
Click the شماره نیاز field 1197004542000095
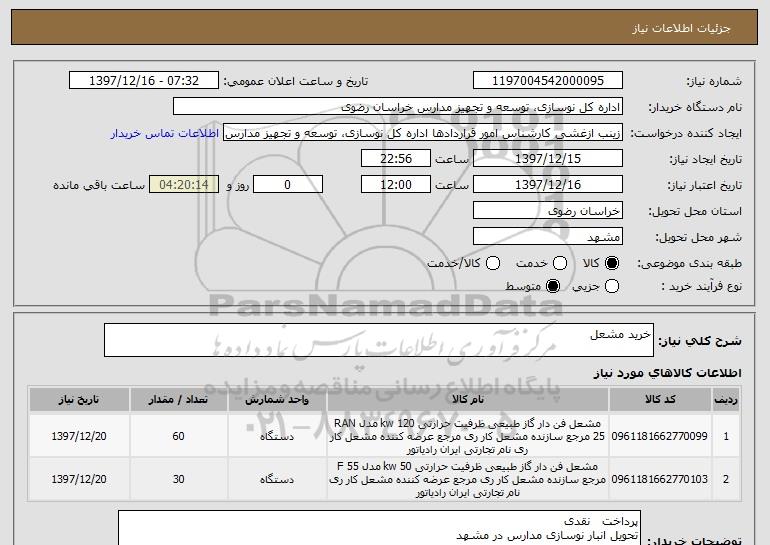click(548, 81)
